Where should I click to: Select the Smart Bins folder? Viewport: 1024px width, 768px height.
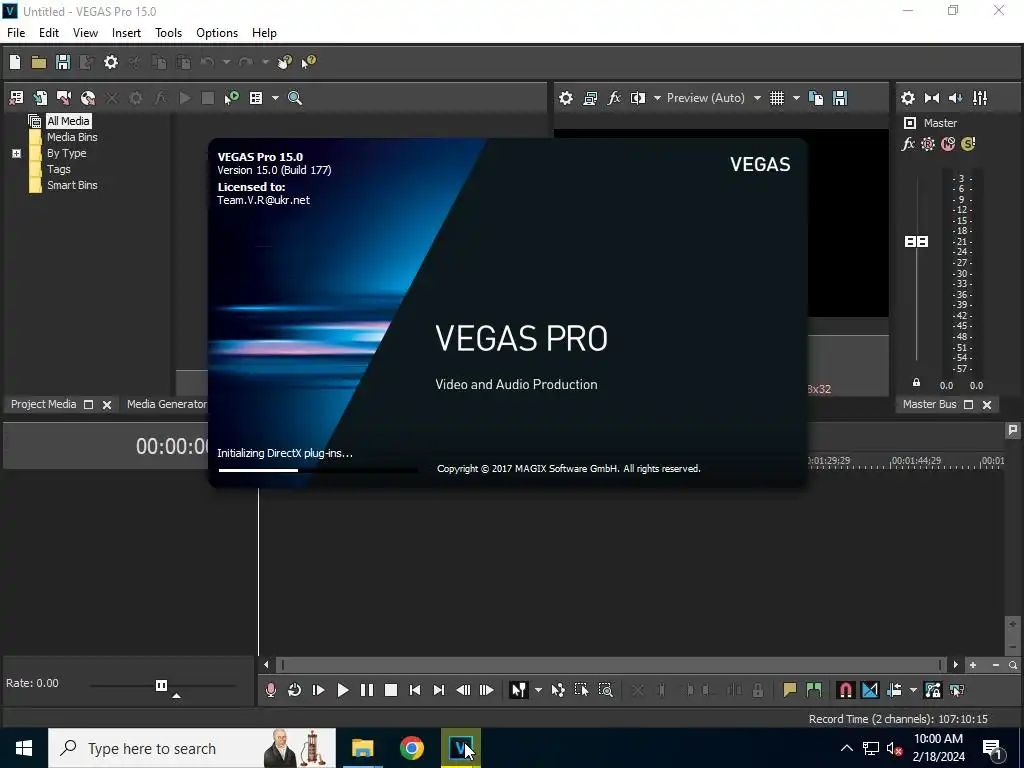point(72,185)
